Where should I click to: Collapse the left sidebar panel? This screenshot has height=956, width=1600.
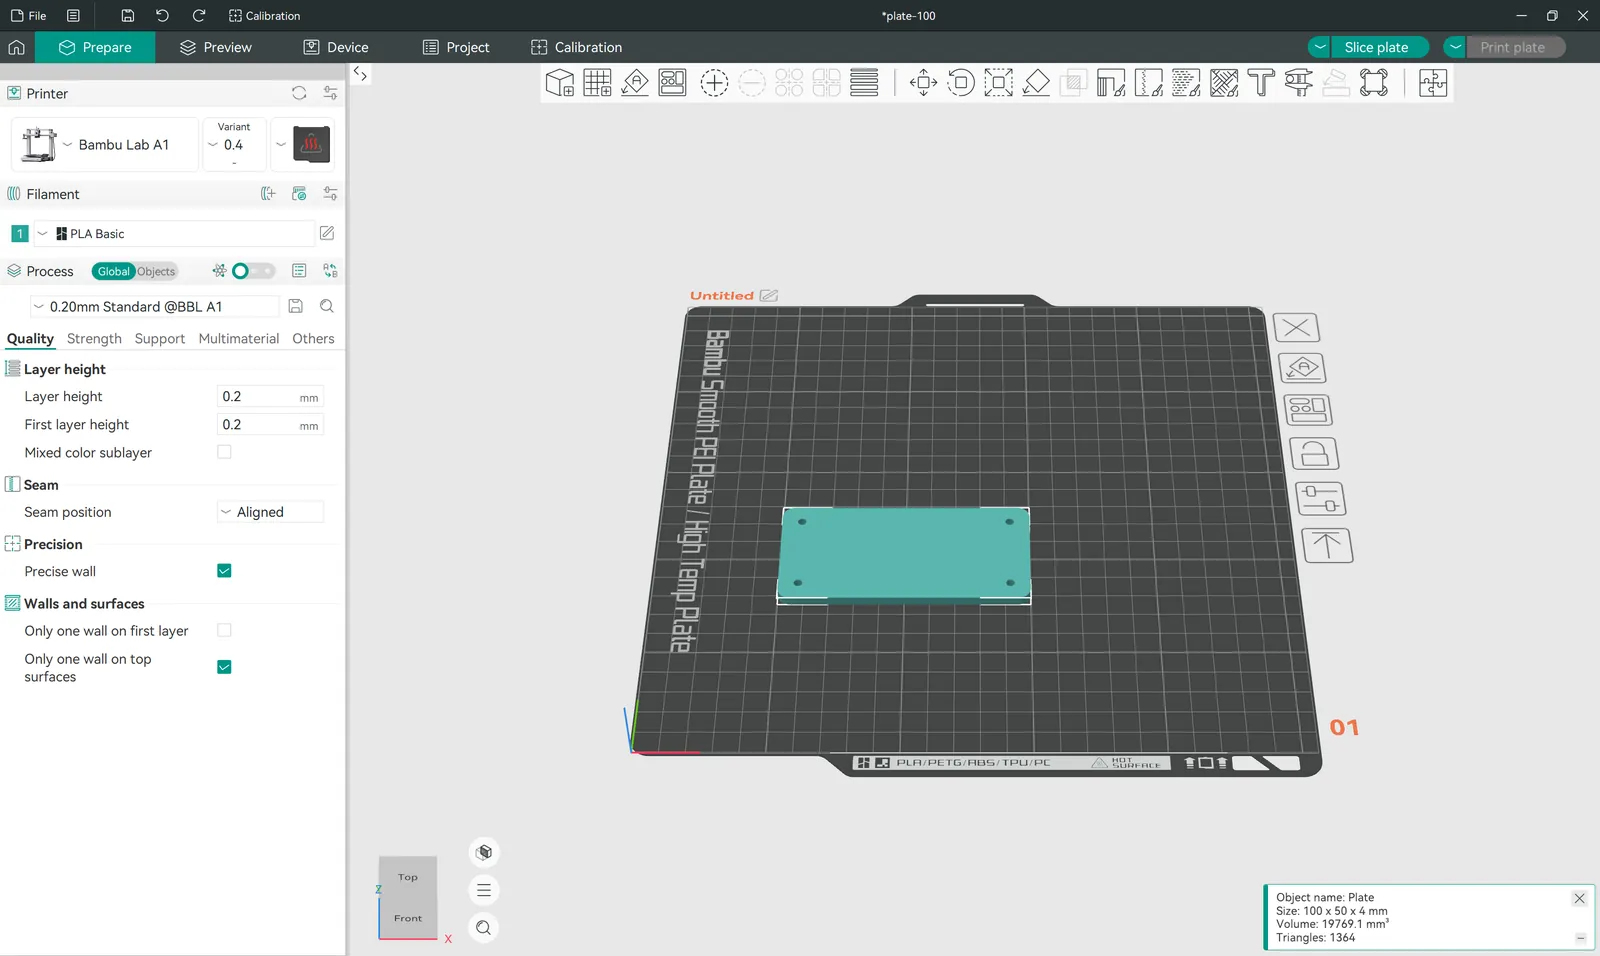pyautogui.click(x=360, y=74)
